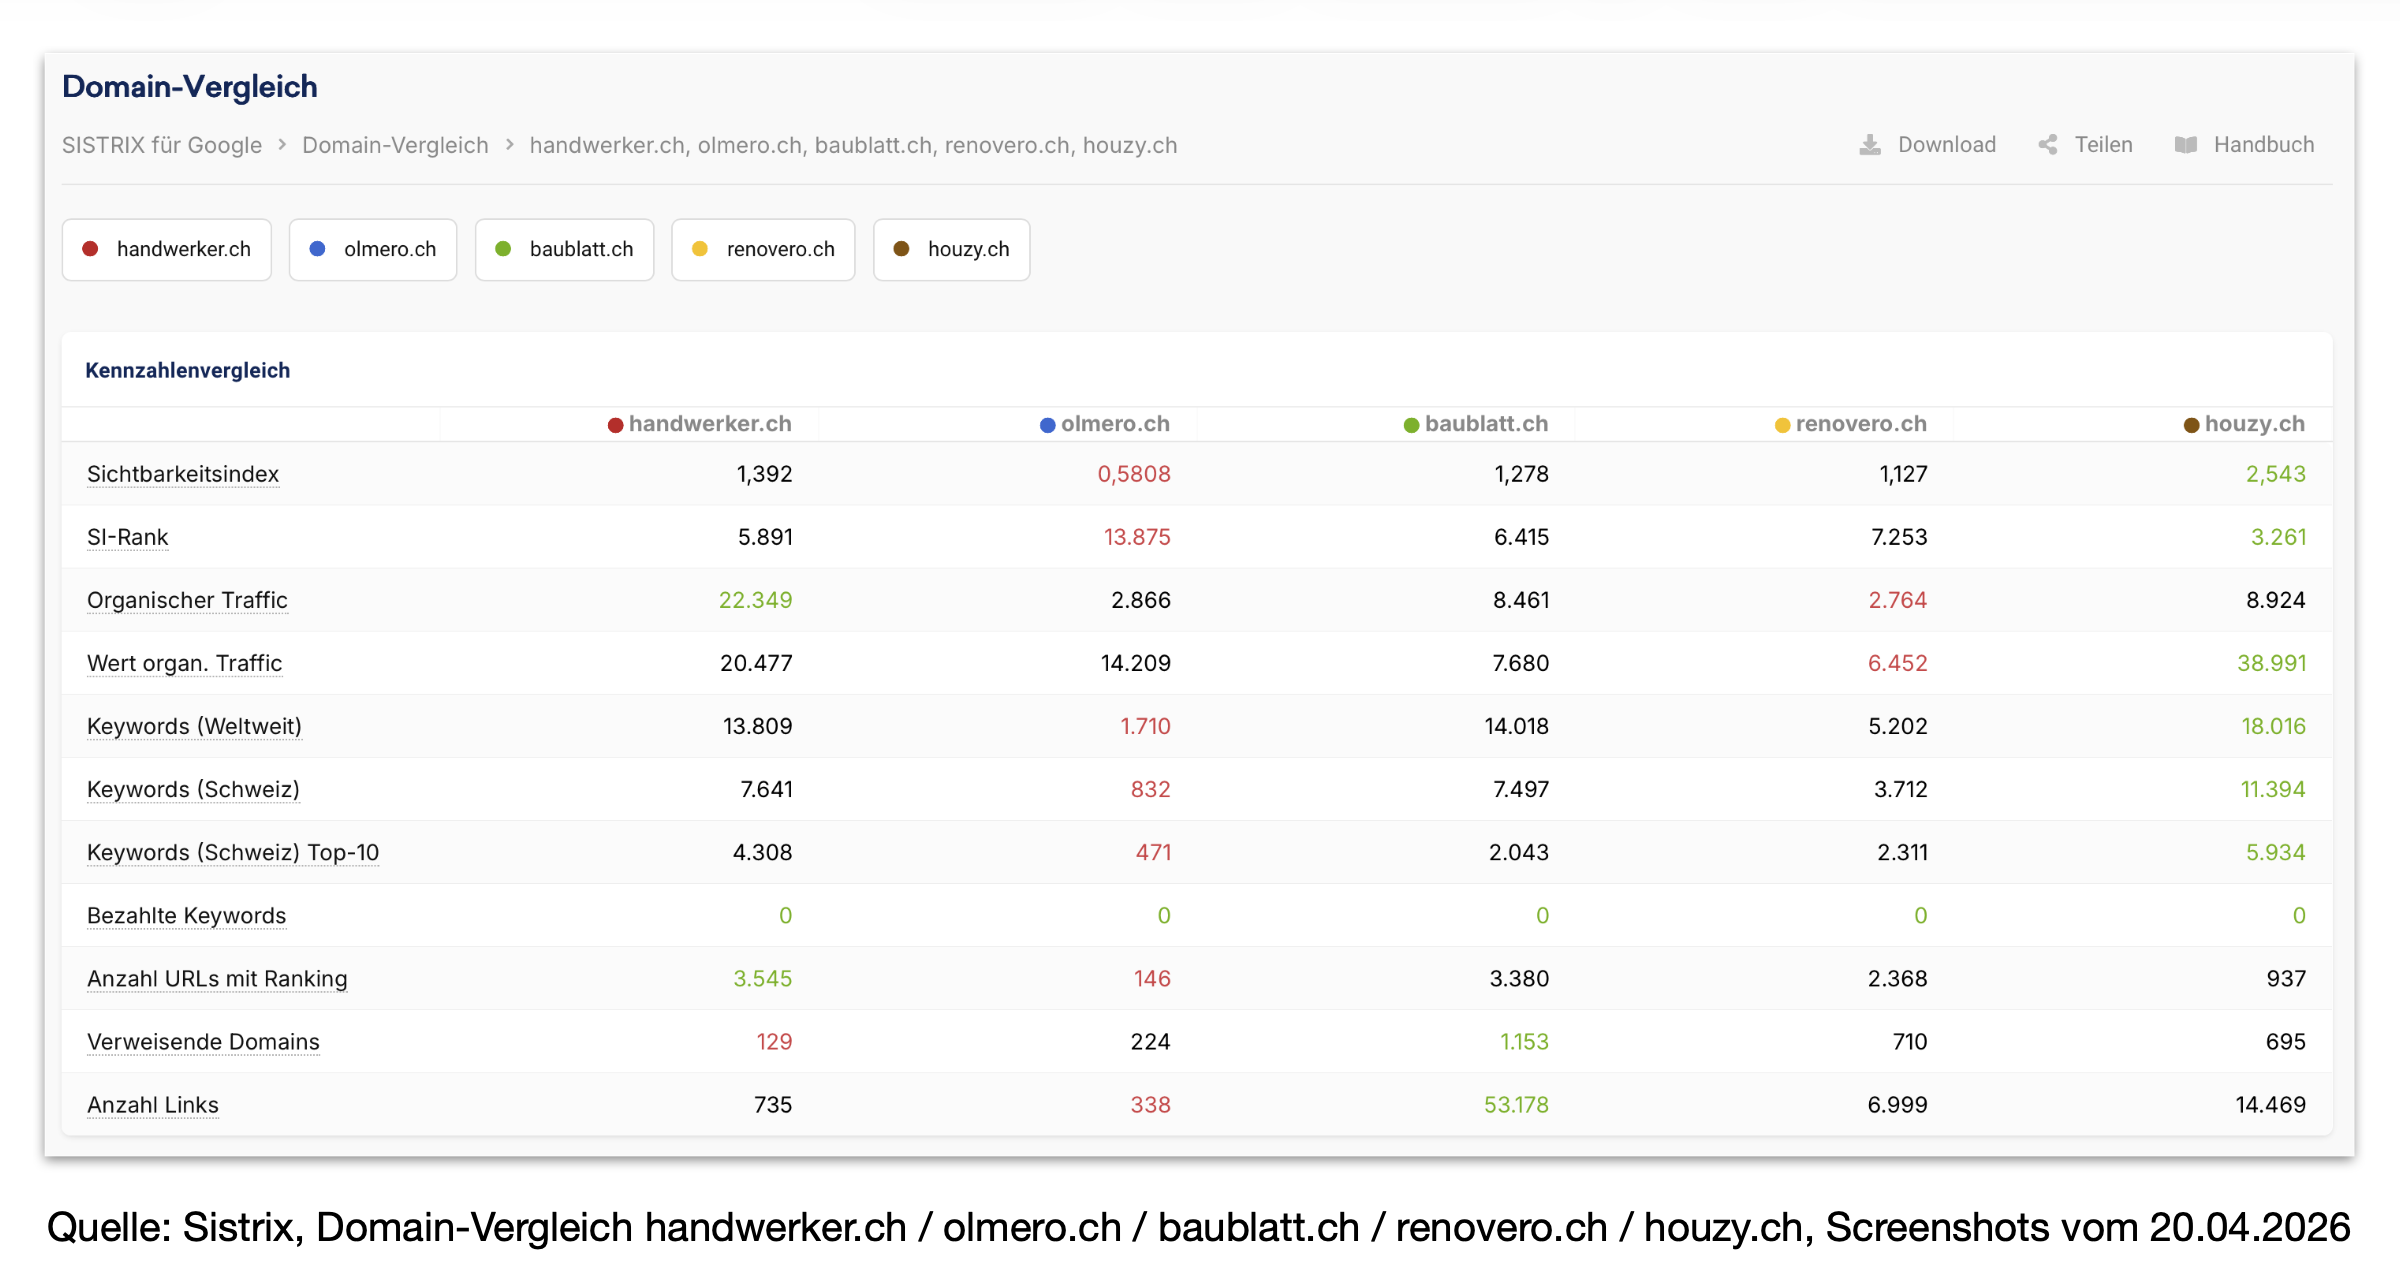This screenshot has width=2400, height=1286.
Task: Click the red dot beside handwerker.ch column header
Action: [x=613, y=424]
